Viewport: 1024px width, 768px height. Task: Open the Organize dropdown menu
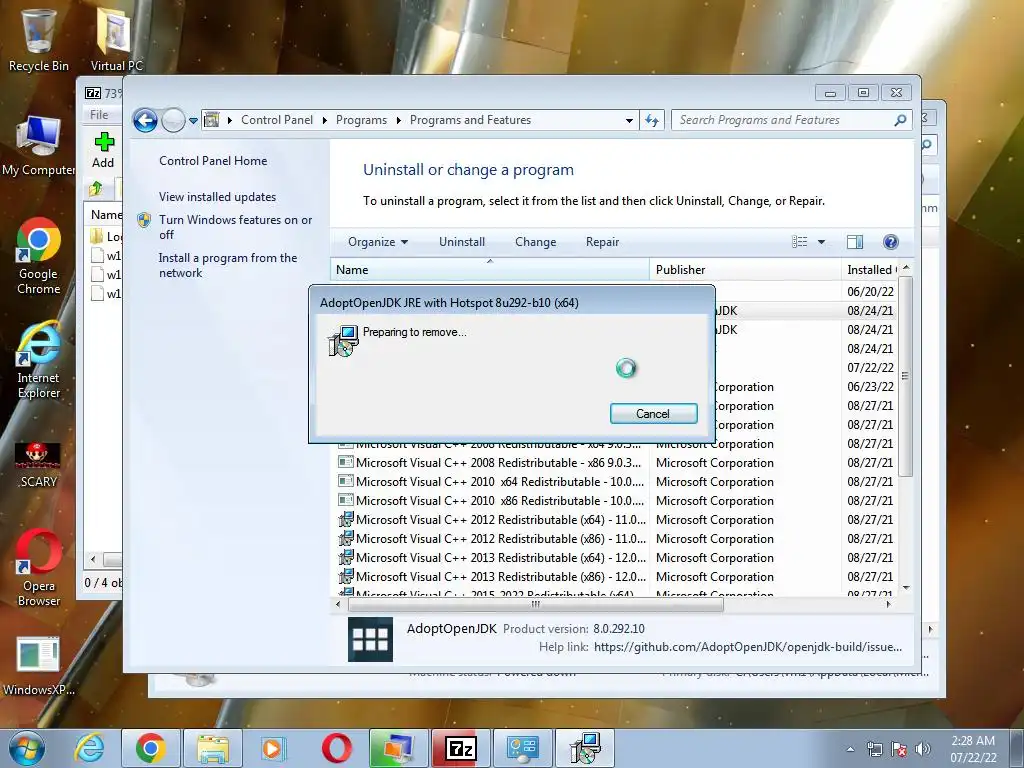(x=378, y=242)
